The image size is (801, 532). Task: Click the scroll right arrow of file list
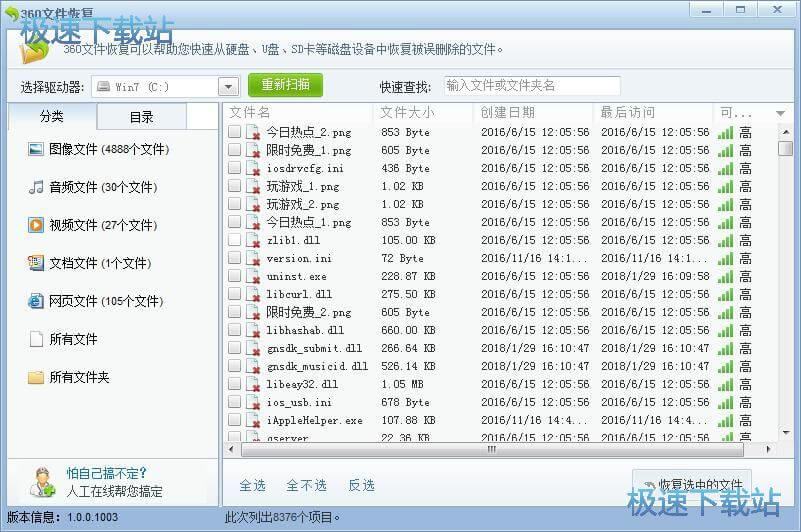click(x=768, y=450)
